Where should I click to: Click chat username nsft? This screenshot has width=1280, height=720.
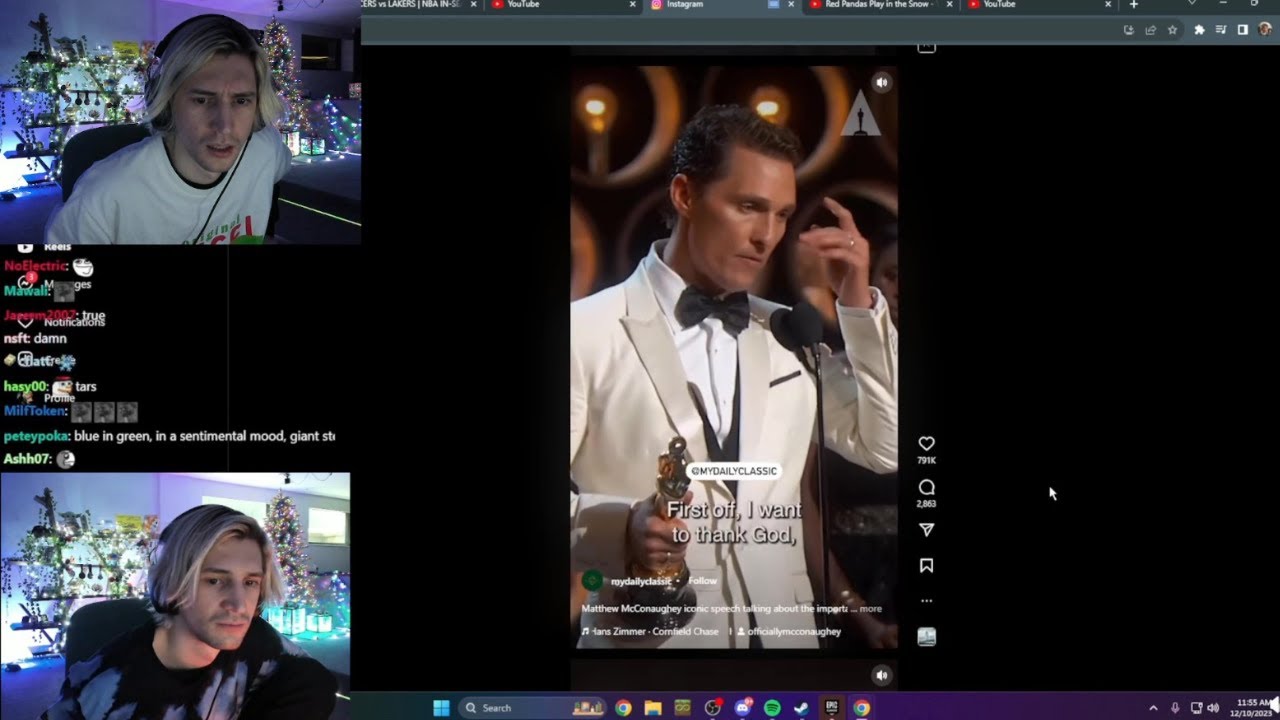click(x=15, y=339)
